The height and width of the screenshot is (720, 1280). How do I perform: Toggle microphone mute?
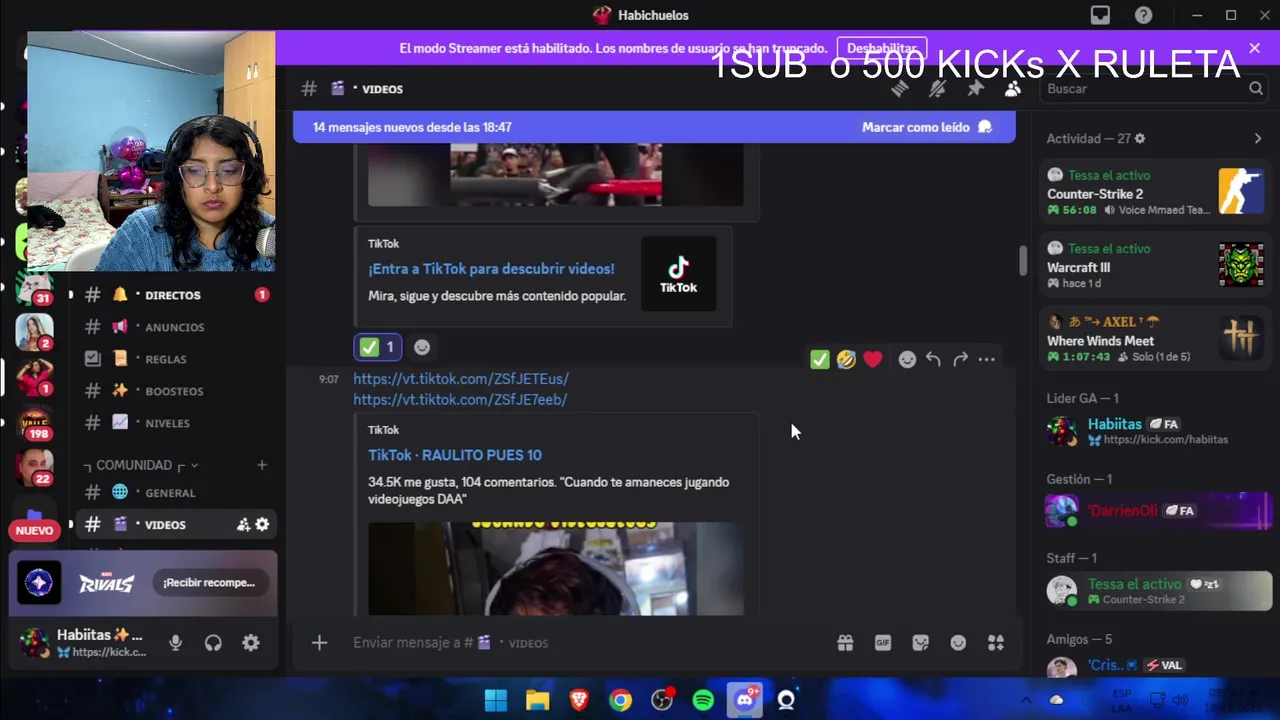[x=176, y=643]
